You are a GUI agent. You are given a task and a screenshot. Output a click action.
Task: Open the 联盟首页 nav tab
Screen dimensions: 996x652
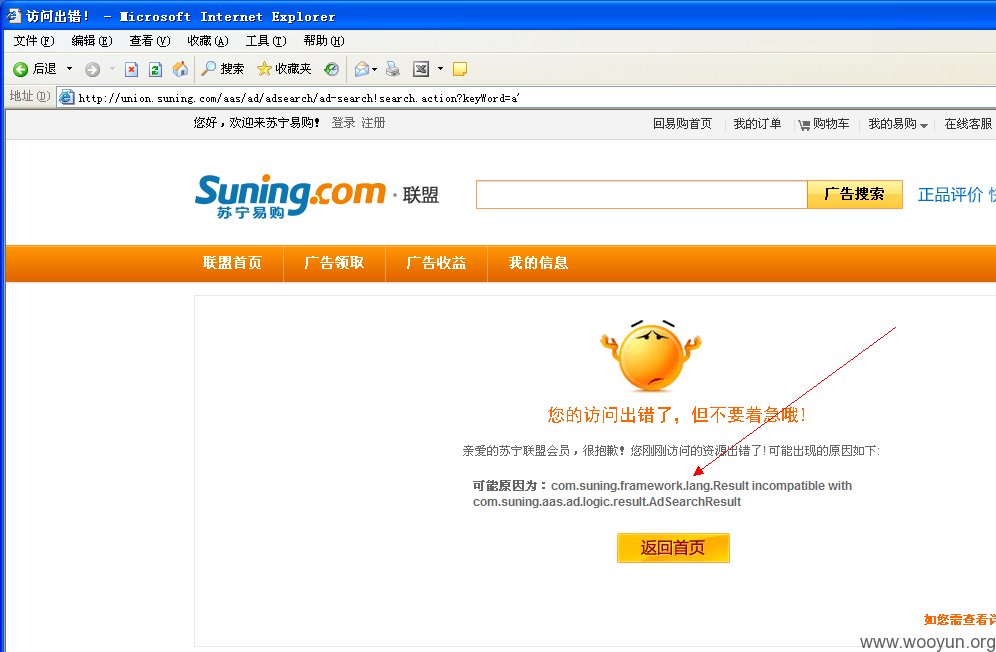click(232, 263)
